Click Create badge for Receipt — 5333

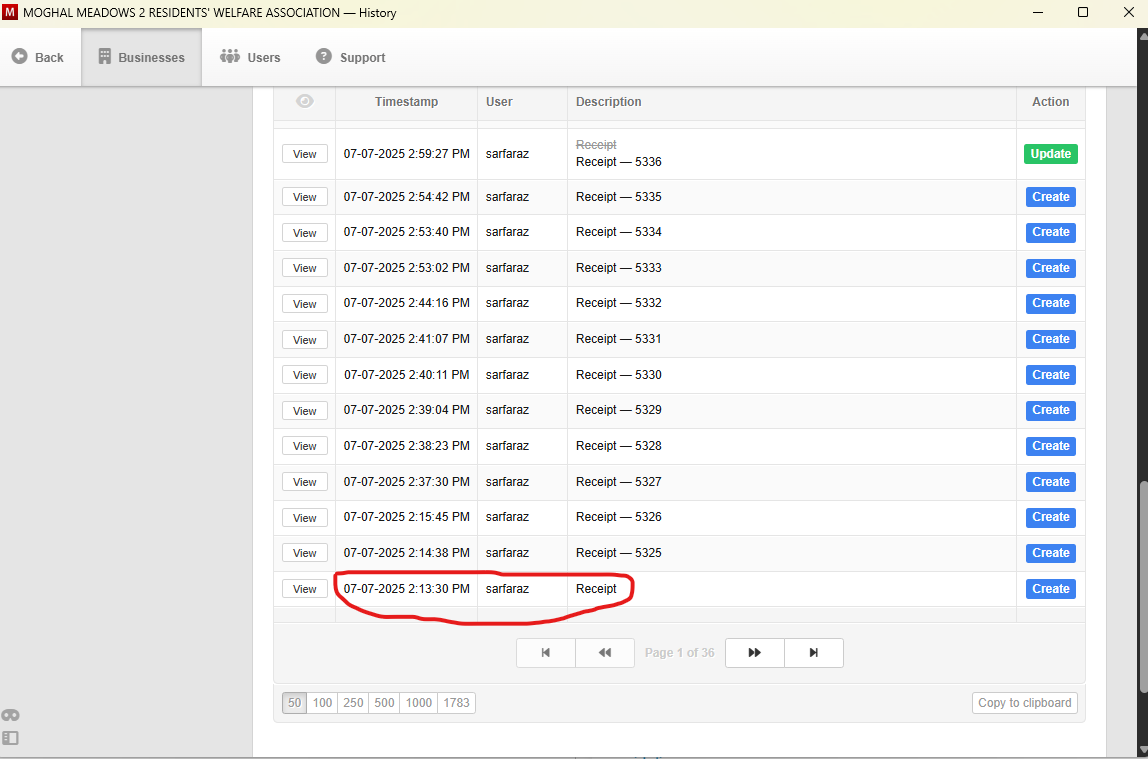[1051, 268]
